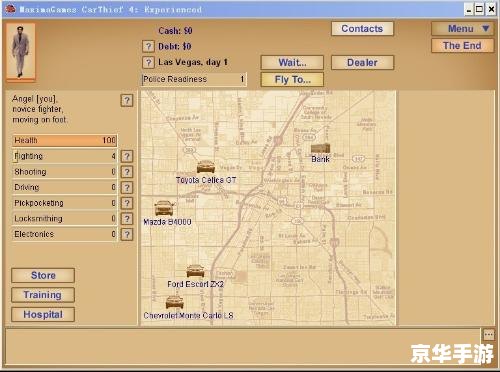Open the Store
The width and height of the screenshot is (500, 372).
point(43,275)
